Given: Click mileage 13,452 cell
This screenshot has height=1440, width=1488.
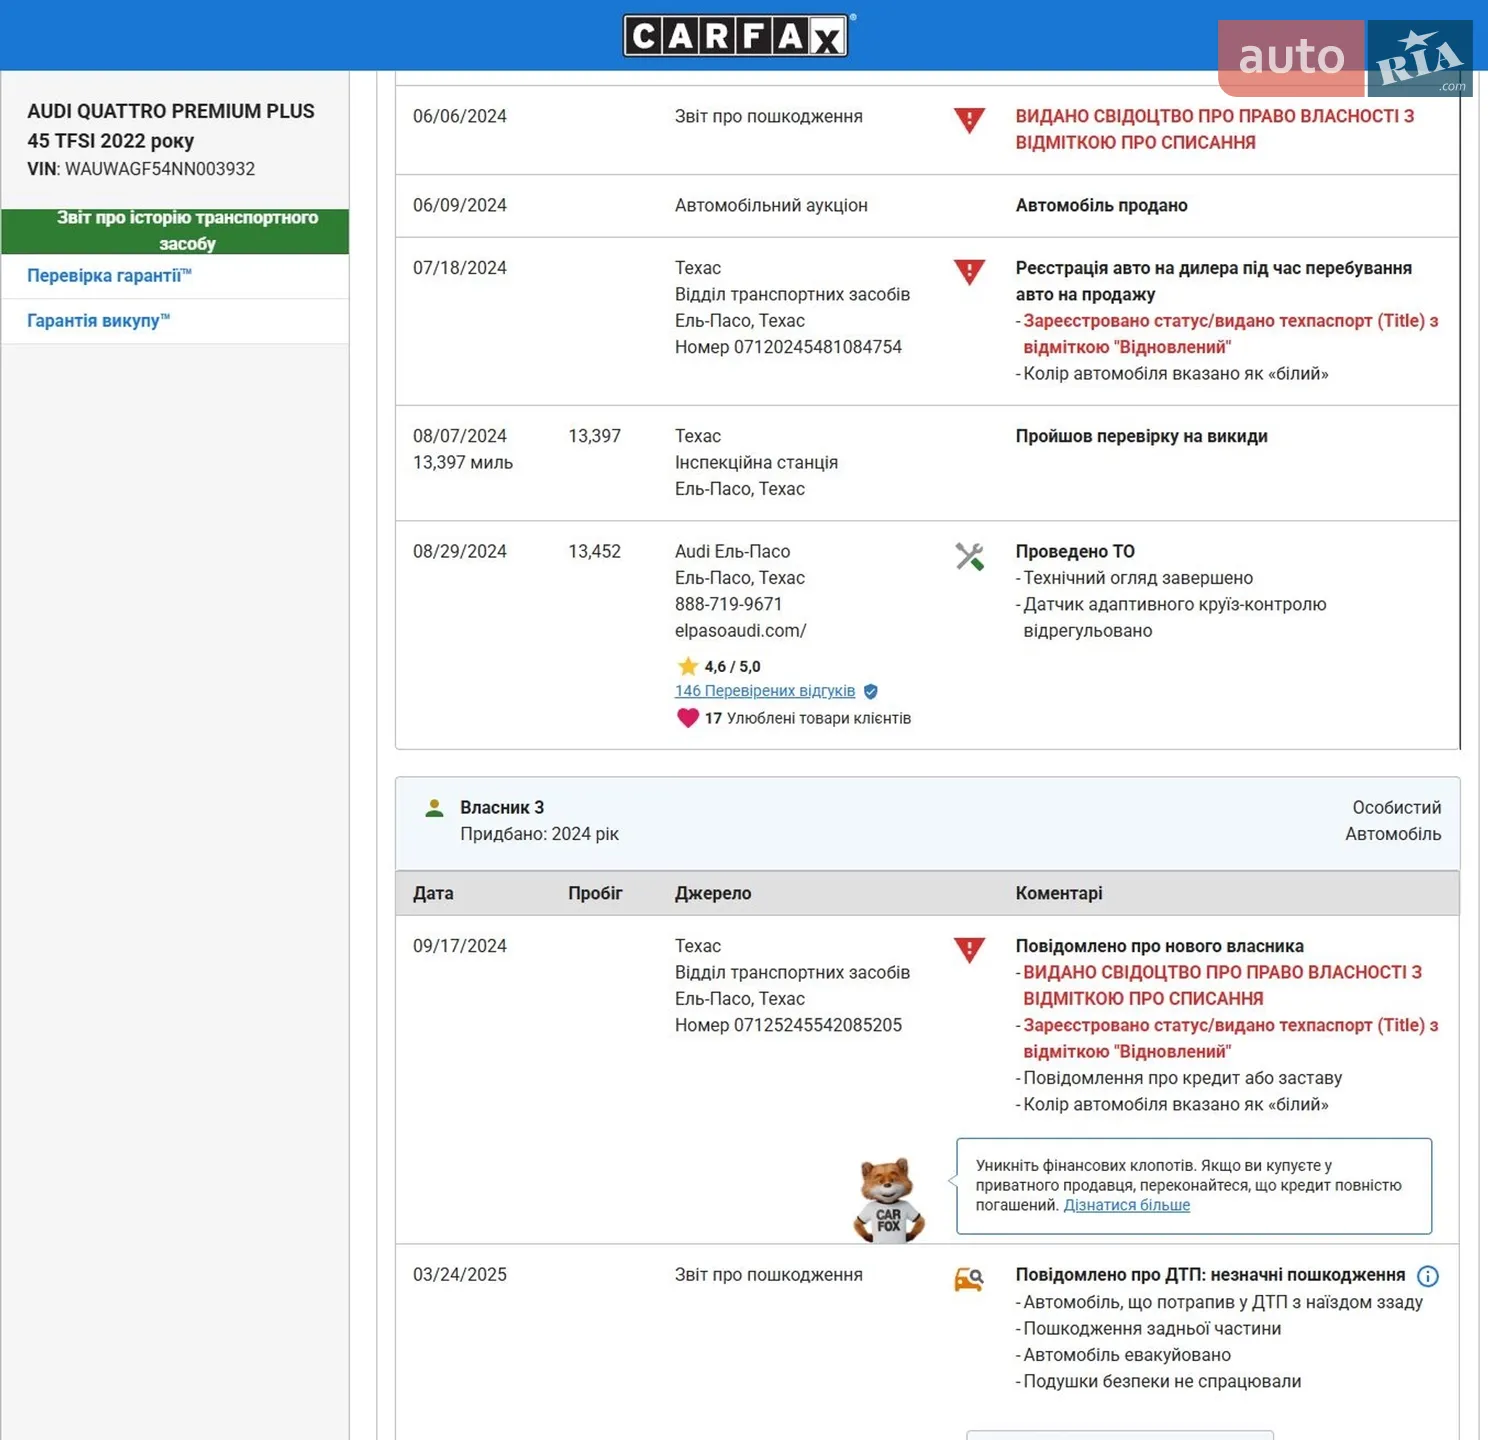Looking at the screenshot, I should click(x=594, y=551).
